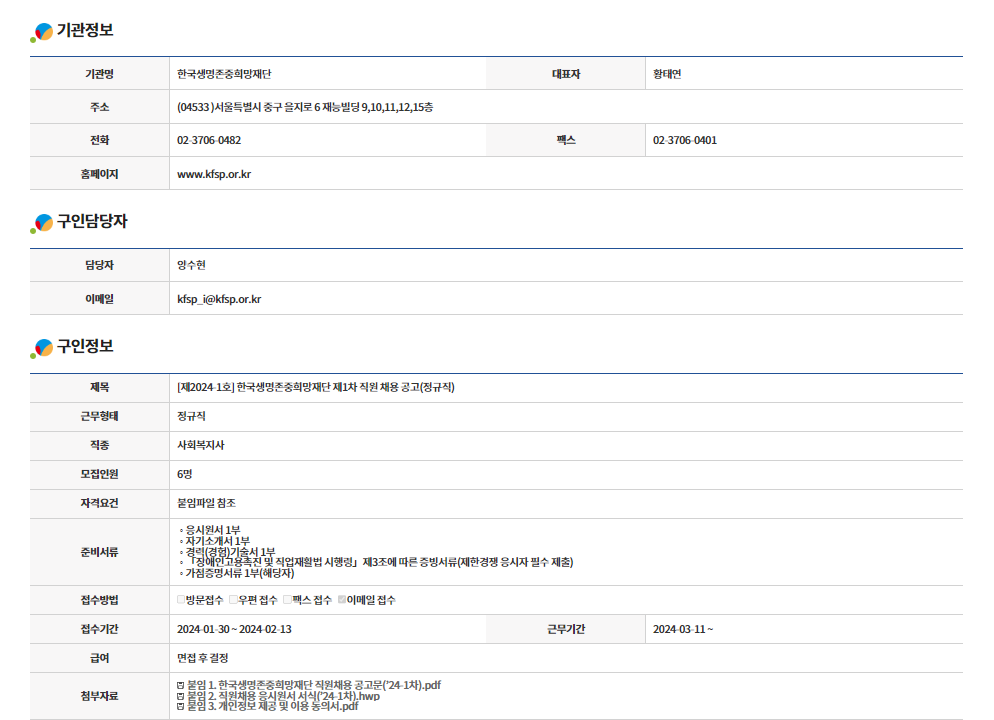Screen dimensions: 994x720
Task: Check the 방문접수 checkbox
Action: [x=181, y=600]
